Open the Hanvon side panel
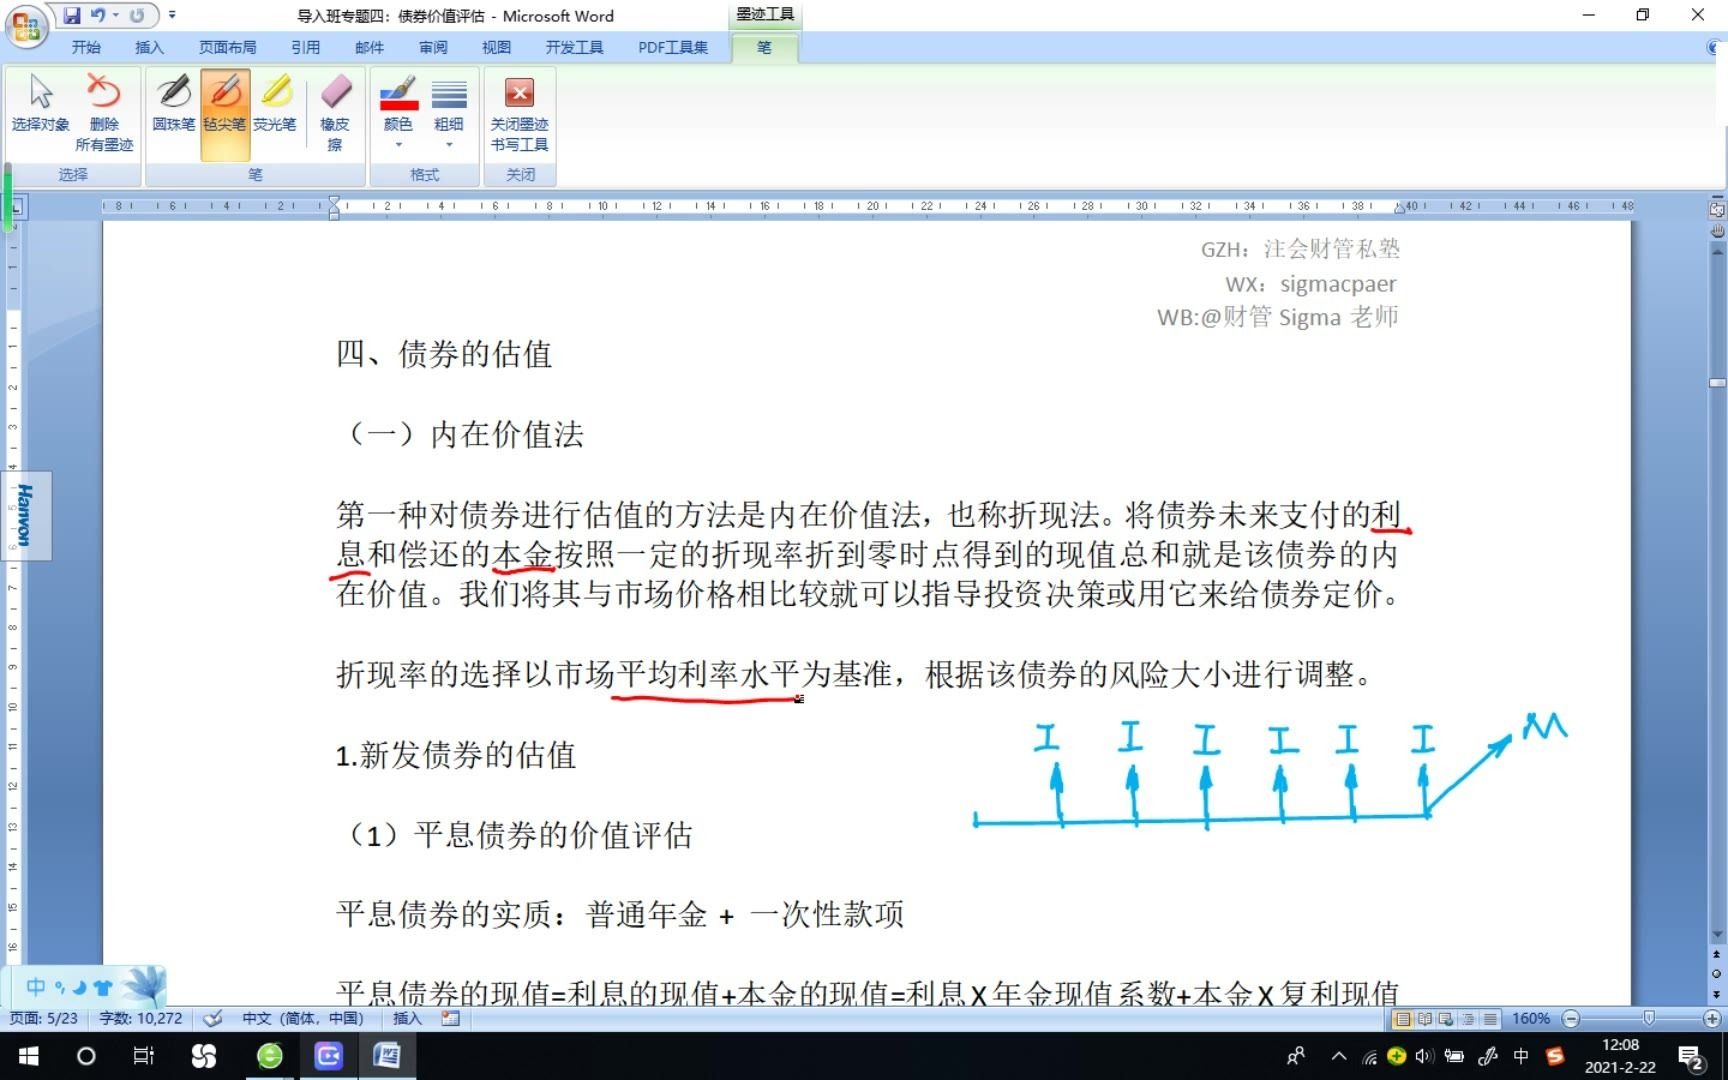Screen dimensions: 1728x1080 click(x=25, y=515)
